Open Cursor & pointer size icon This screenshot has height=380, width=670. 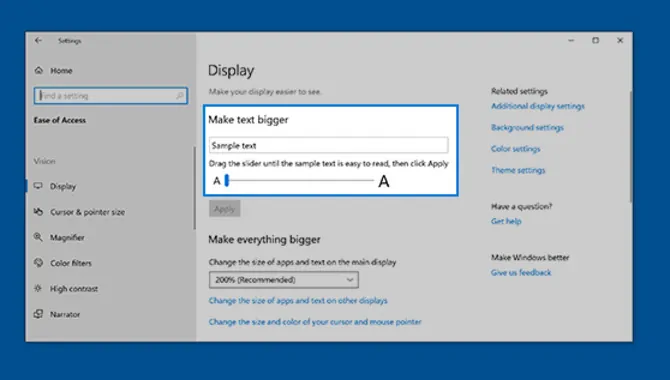coord(38,212)
